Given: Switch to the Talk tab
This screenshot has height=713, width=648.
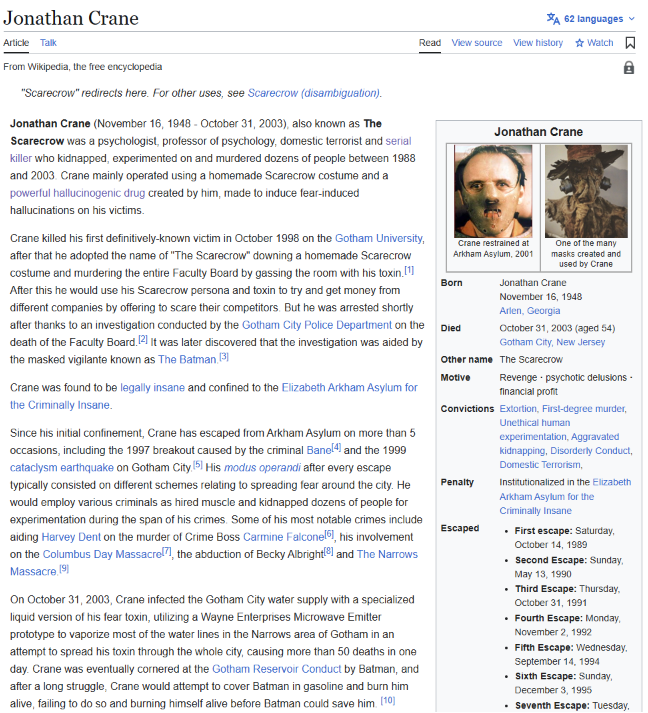Looking at the screenshot, I should 48,43.
